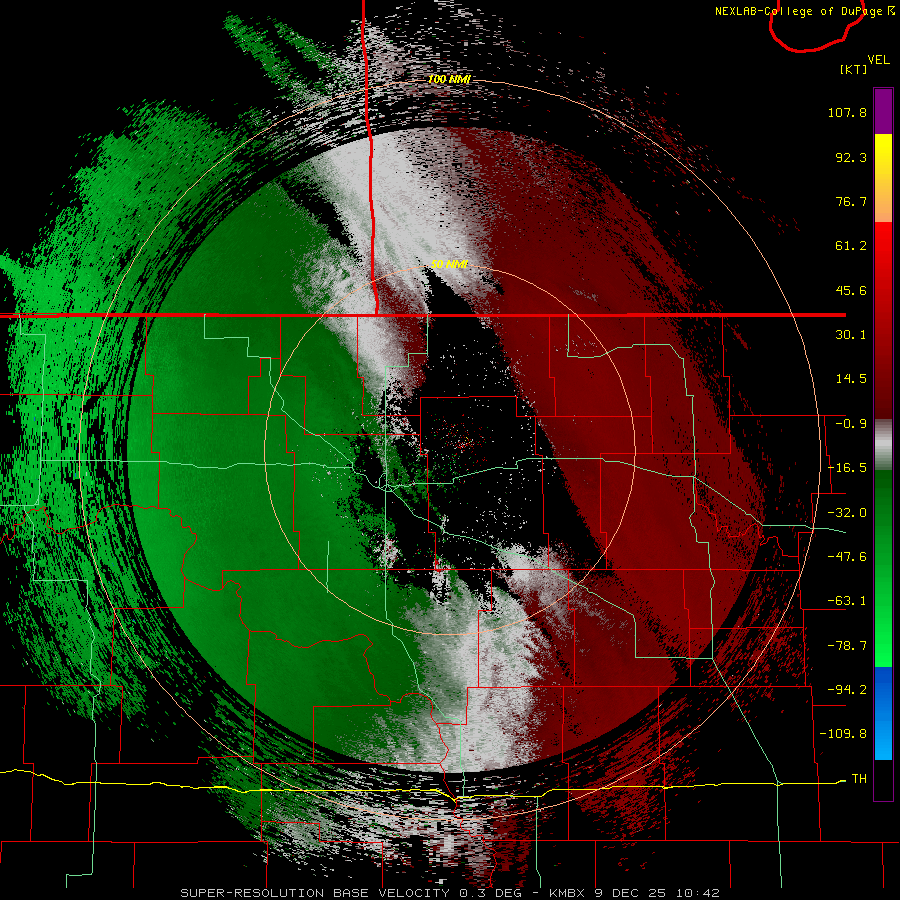Click the -0.9 velocity legend value
This screenshot has height=900, width=900.
click(x=851, y=424)
